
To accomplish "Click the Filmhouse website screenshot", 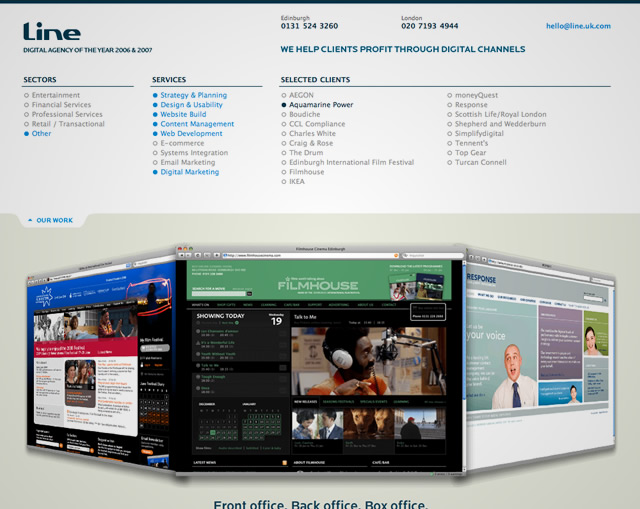I will pos(320,360).
